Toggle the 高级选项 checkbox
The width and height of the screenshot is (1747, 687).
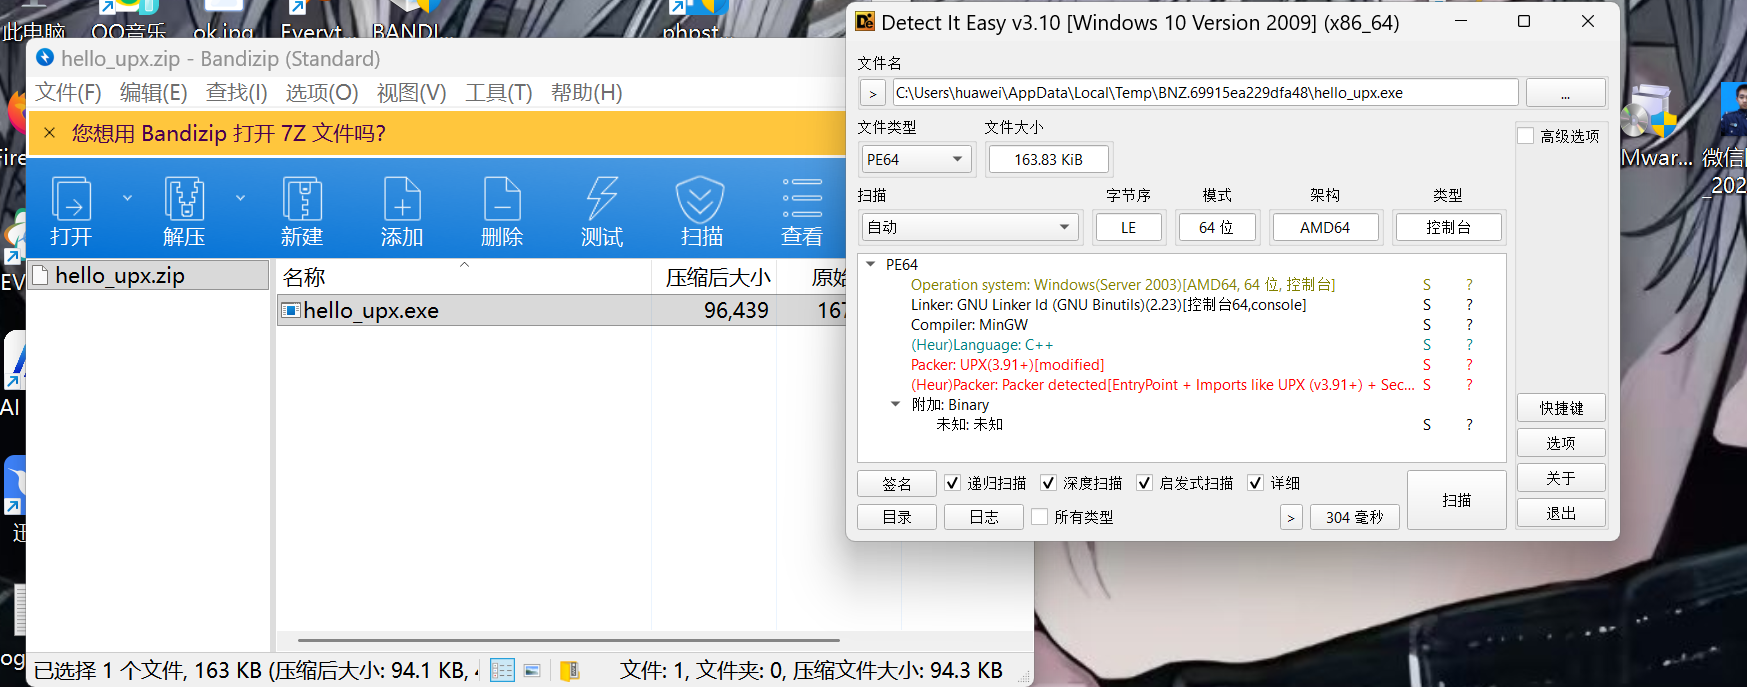coord(1526,136)
